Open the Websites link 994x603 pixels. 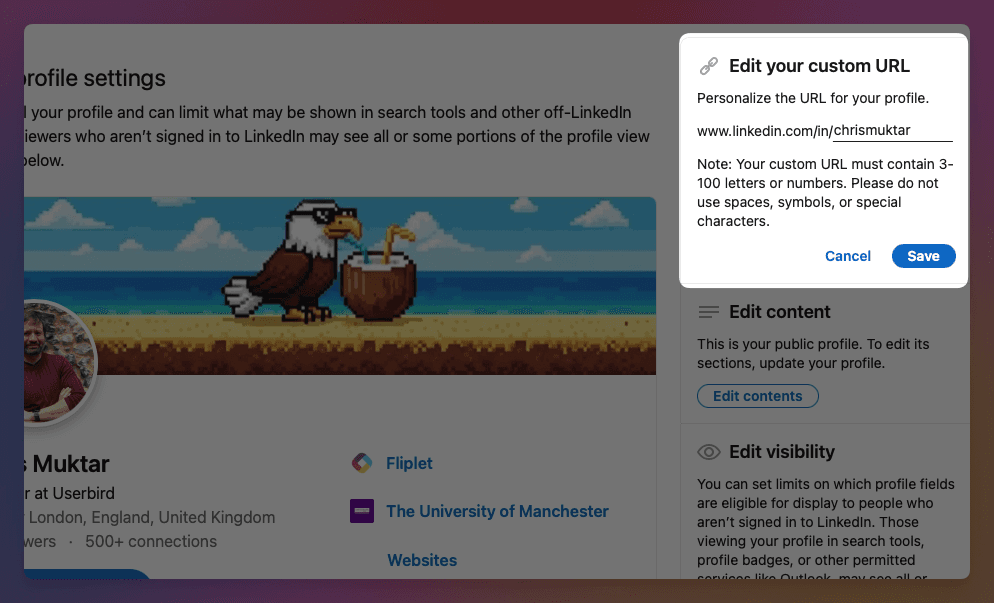[x=422, y=560]
